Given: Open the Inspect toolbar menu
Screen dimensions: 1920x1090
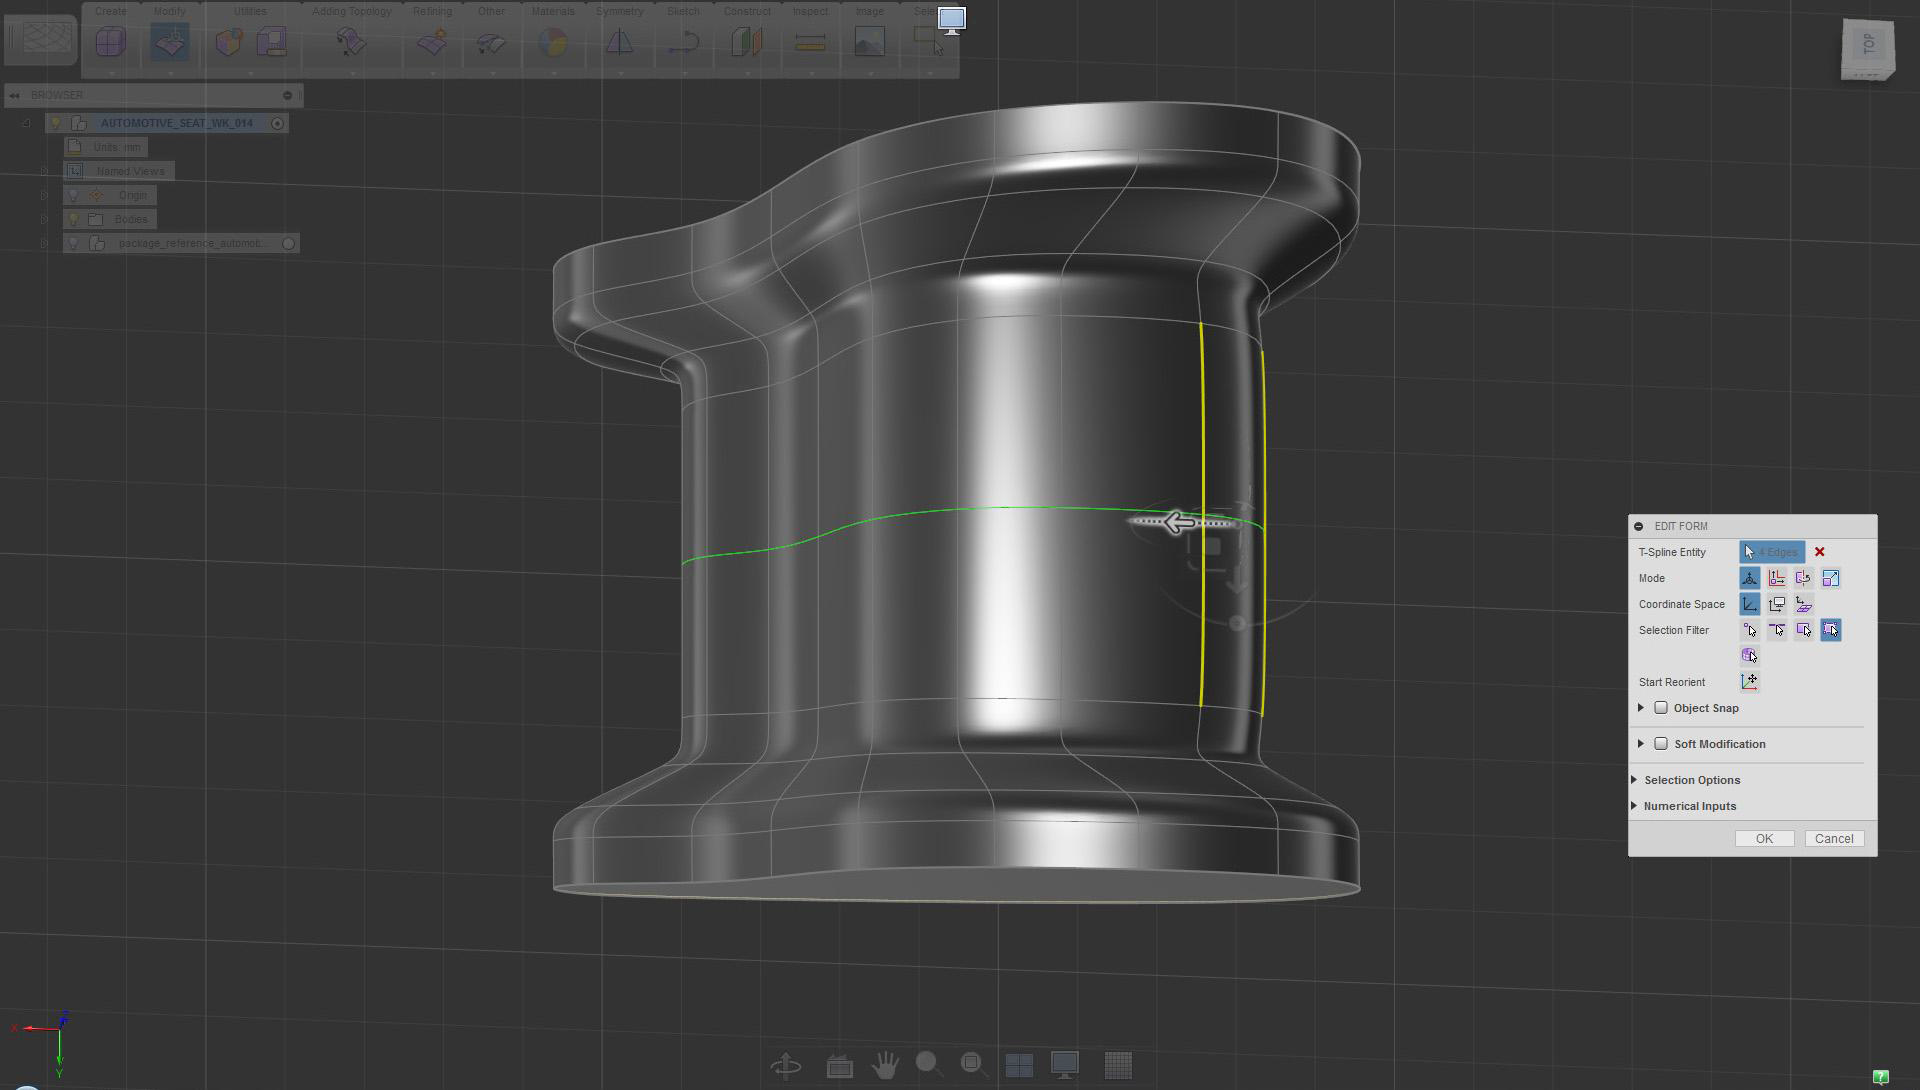Looking at the screenshot, I should pyautogui.click(x=810, y=11).
